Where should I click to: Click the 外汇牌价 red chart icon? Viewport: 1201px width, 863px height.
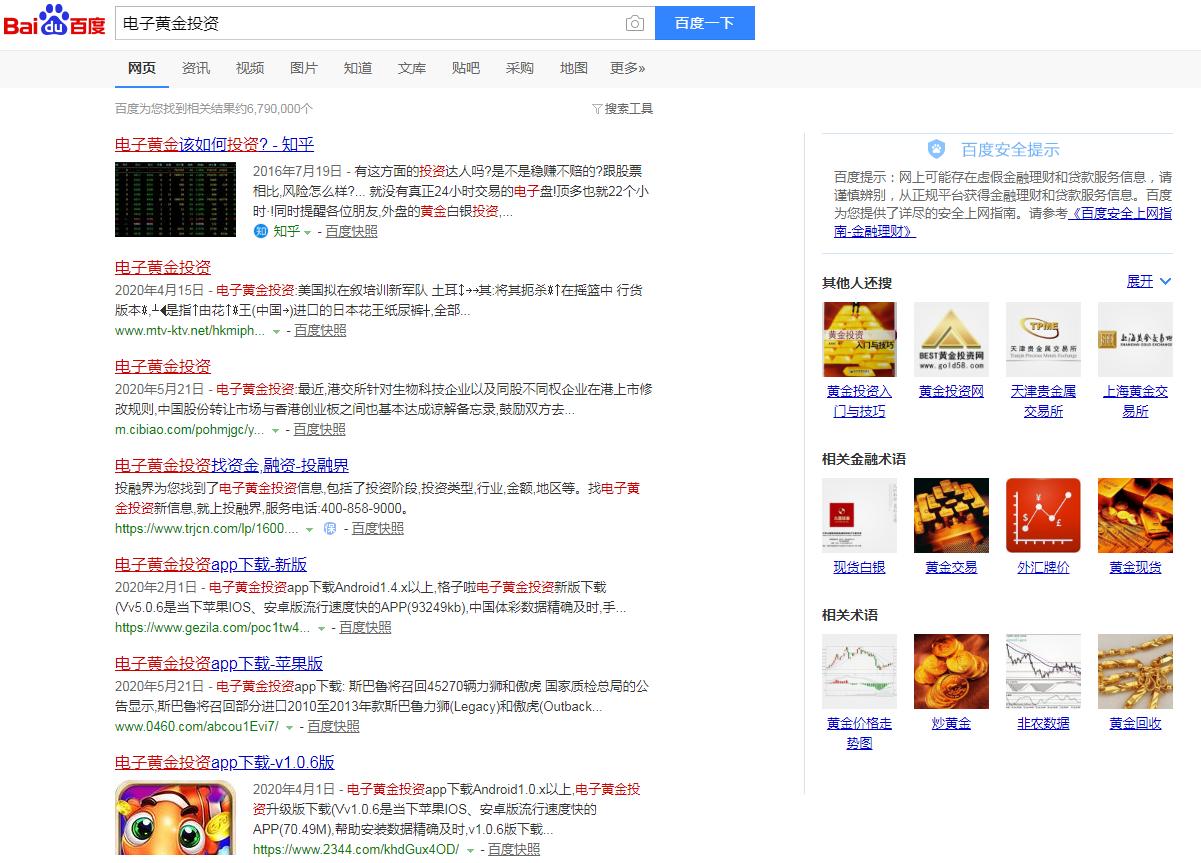(x=1043, y=515)
